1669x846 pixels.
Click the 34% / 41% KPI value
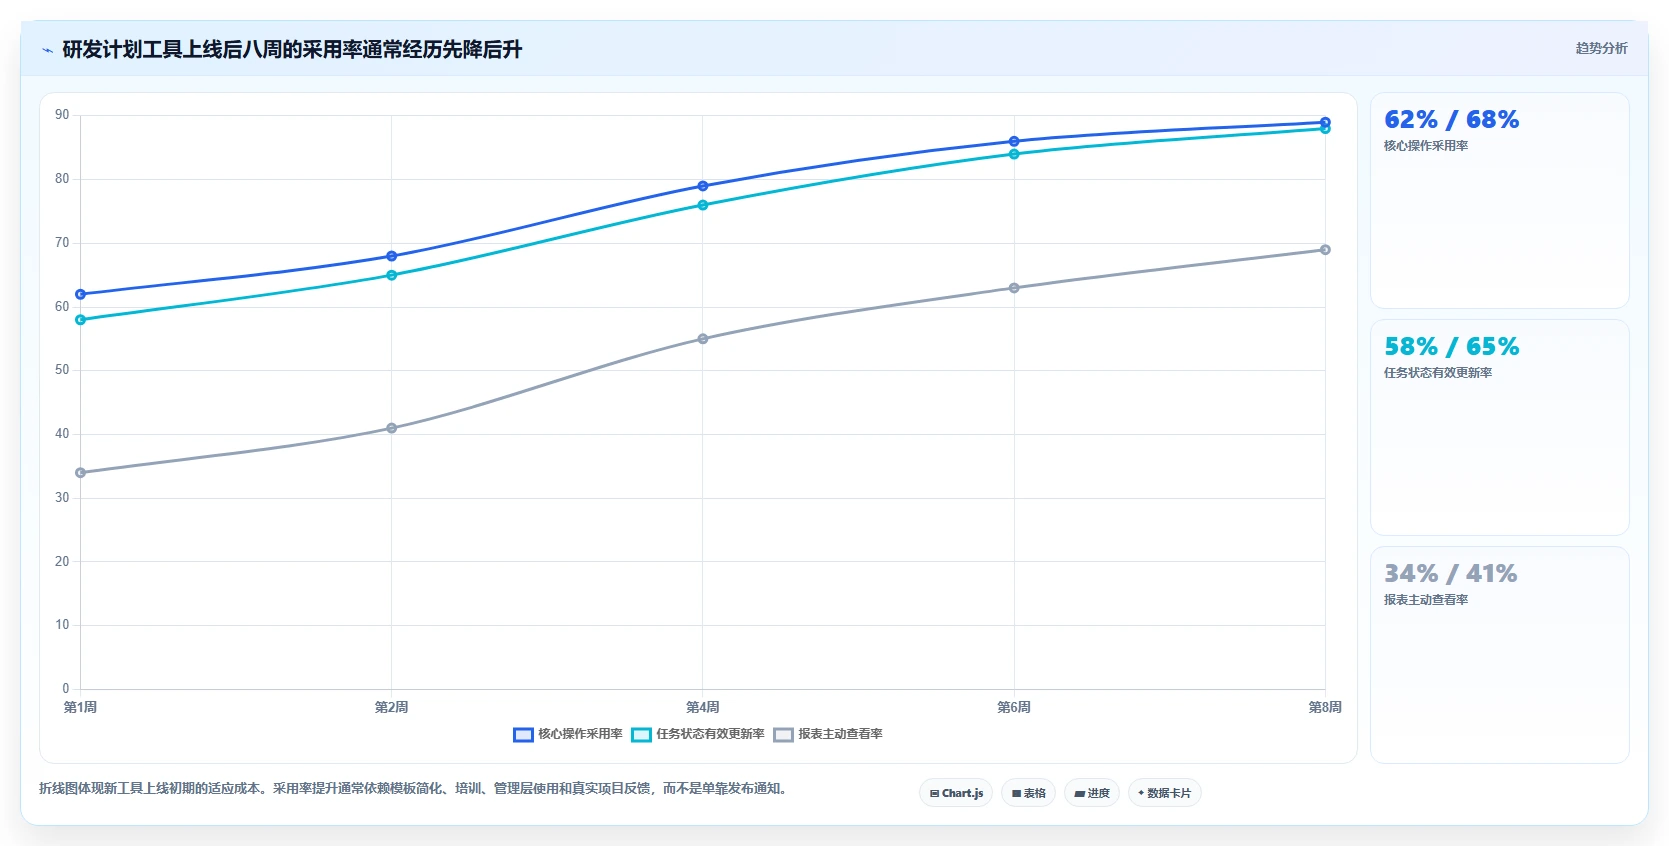[x=1450, y=574]
